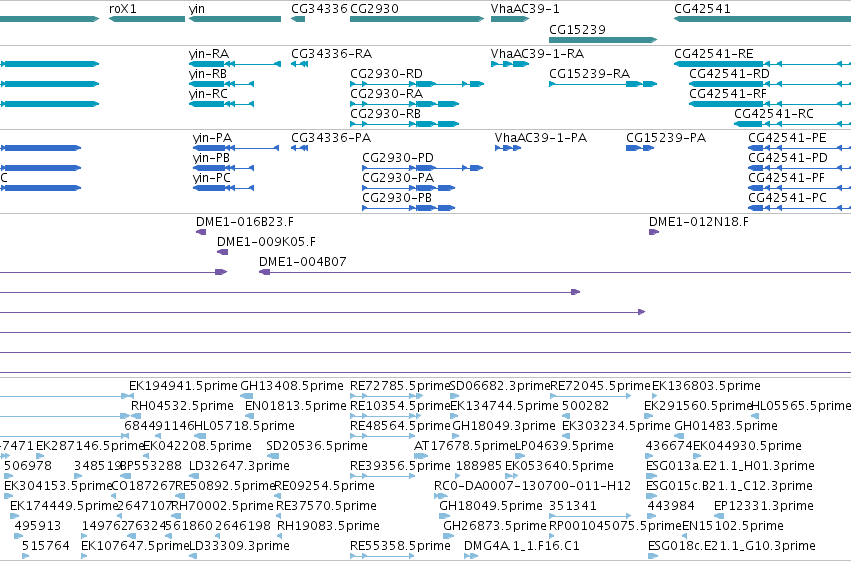Click protein CG34336-PA
Image resolution: width=851 pixels, height=561 pixels.
pos(331,138)
